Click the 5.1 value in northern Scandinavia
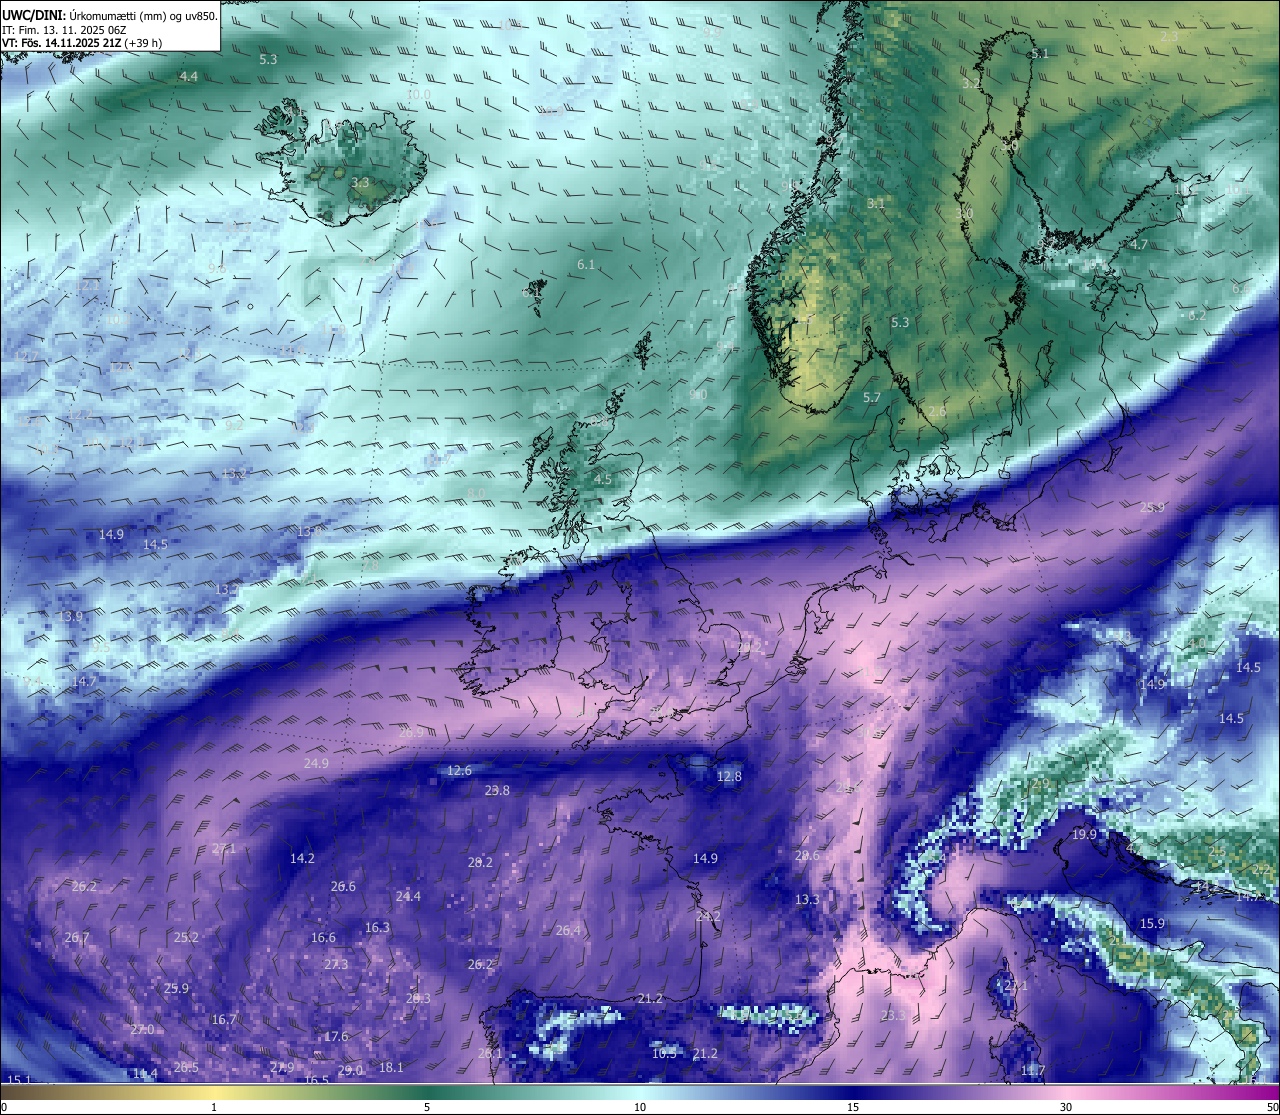This screenshot has height=1115, width=1280. pos(1040,54)
